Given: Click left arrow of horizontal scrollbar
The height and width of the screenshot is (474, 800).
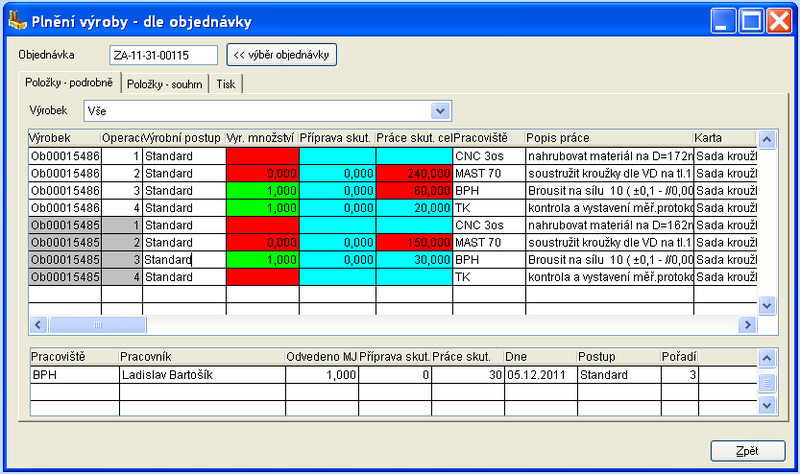Looking at the screenshot, I should [x=38, y=325].
